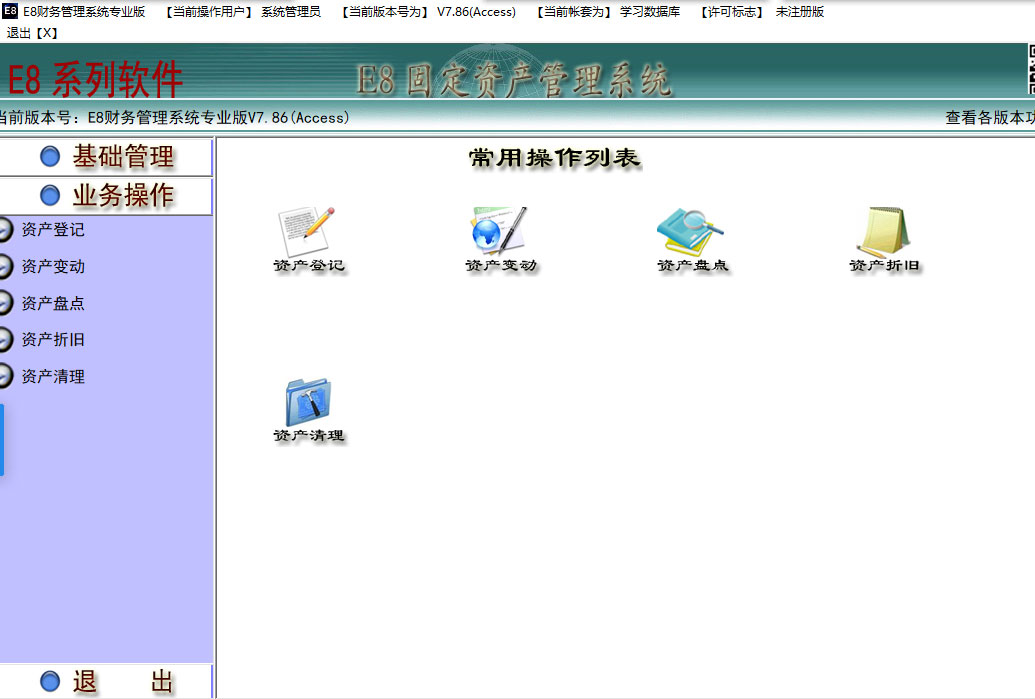The height and width of the screenshot is (699, 1035).
Task: Click the blue vertical handle on sidebar's left edge
Action: [x=2, y=440]
